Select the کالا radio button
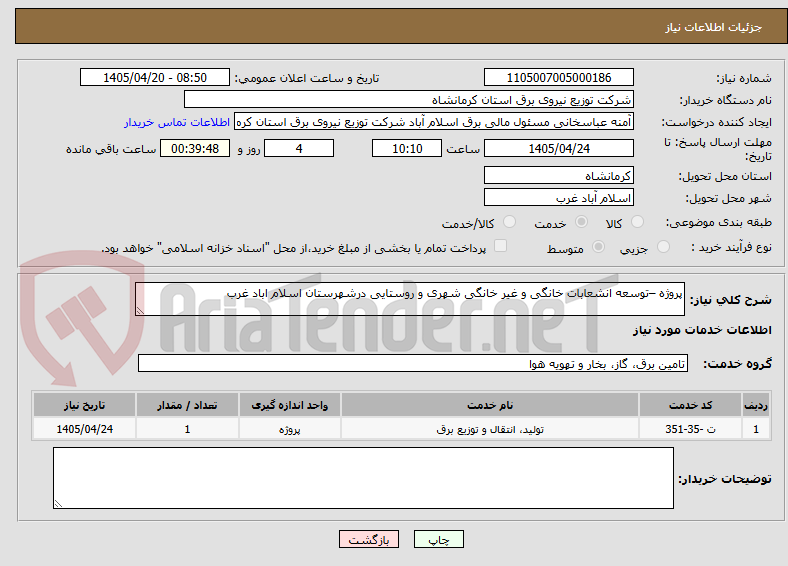This screenshot has width=788, height=566. (x=637, y=222)
